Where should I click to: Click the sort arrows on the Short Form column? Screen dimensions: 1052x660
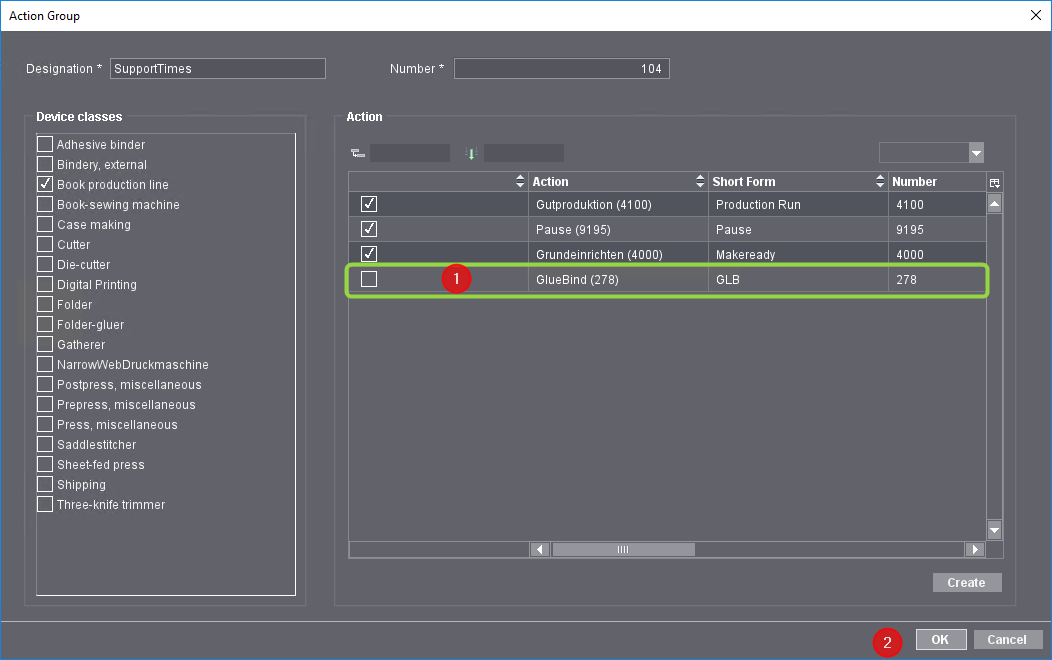879,181
